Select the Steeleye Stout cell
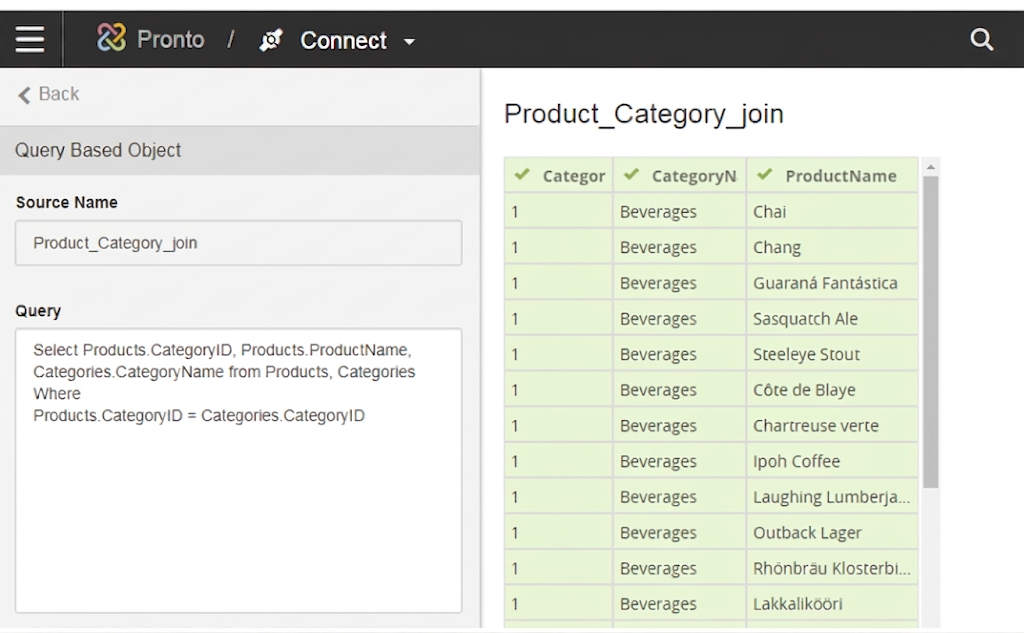Screen dimensions: 1024x633 coord(832,354)
